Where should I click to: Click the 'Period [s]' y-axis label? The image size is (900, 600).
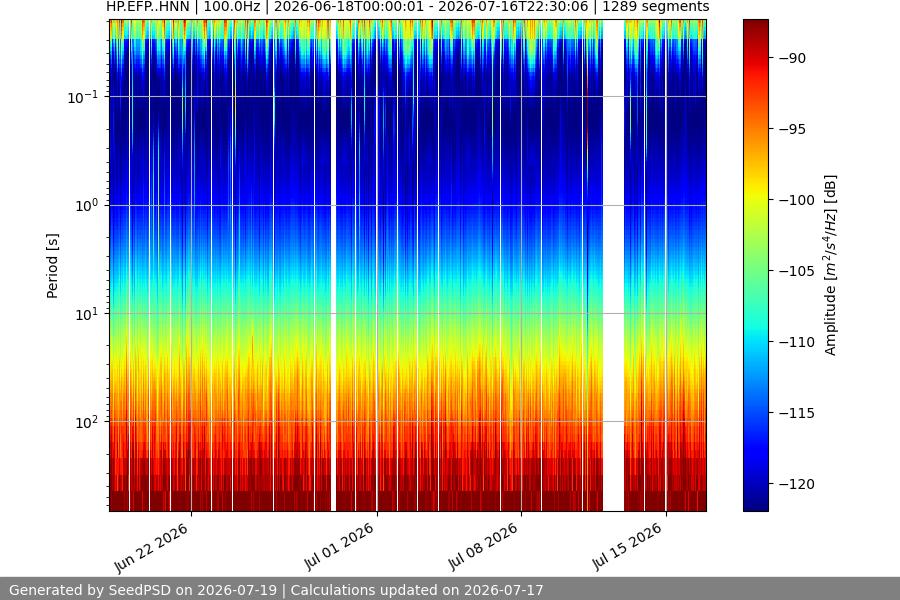click(x=52, y=266)
